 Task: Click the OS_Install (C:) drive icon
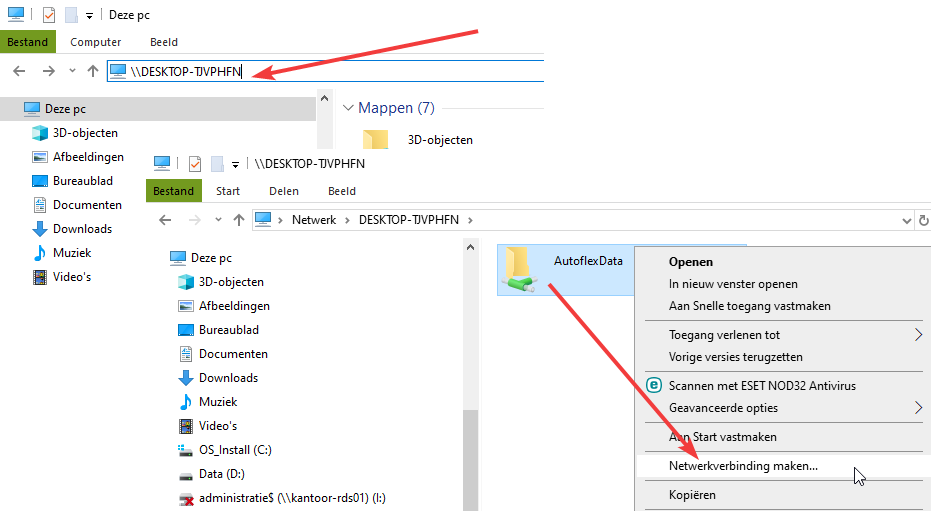tap(184, 450)
